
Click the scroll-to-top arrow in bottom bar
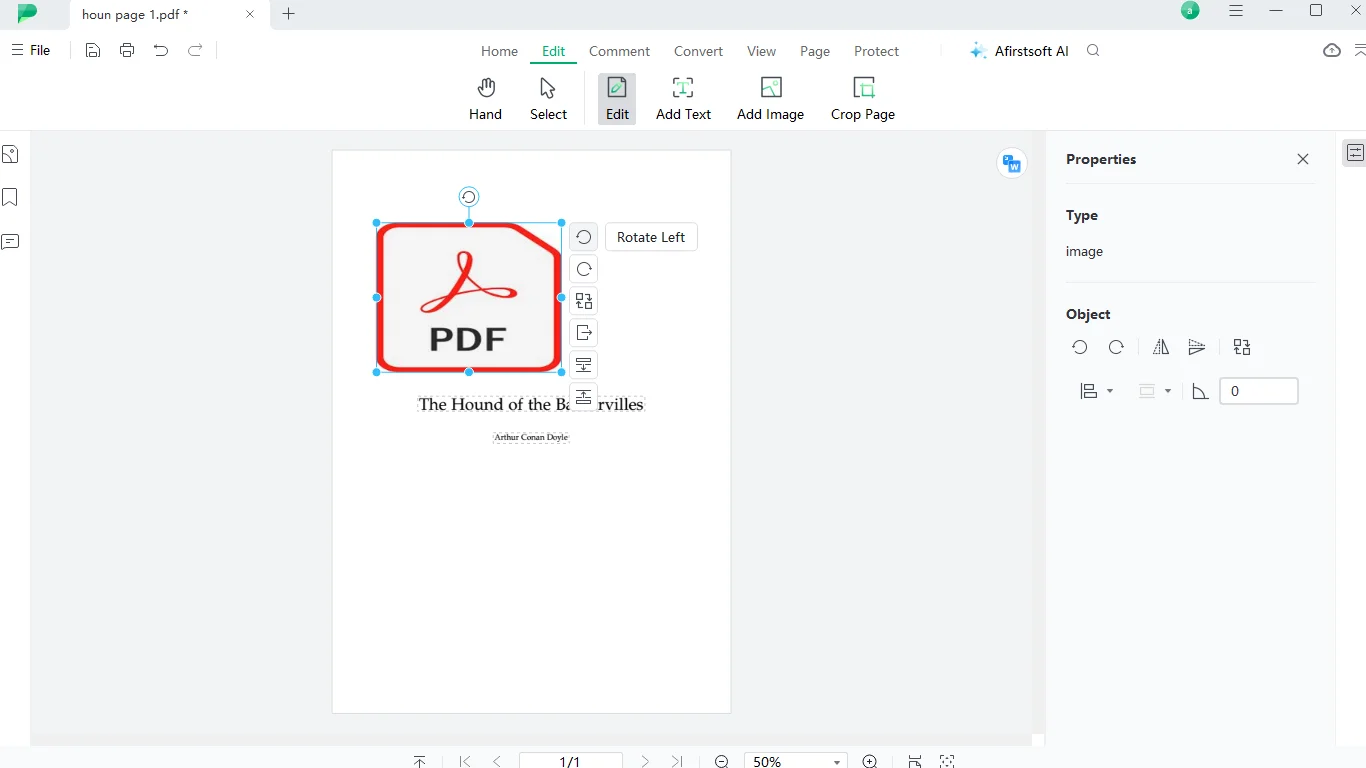point(420,761)
